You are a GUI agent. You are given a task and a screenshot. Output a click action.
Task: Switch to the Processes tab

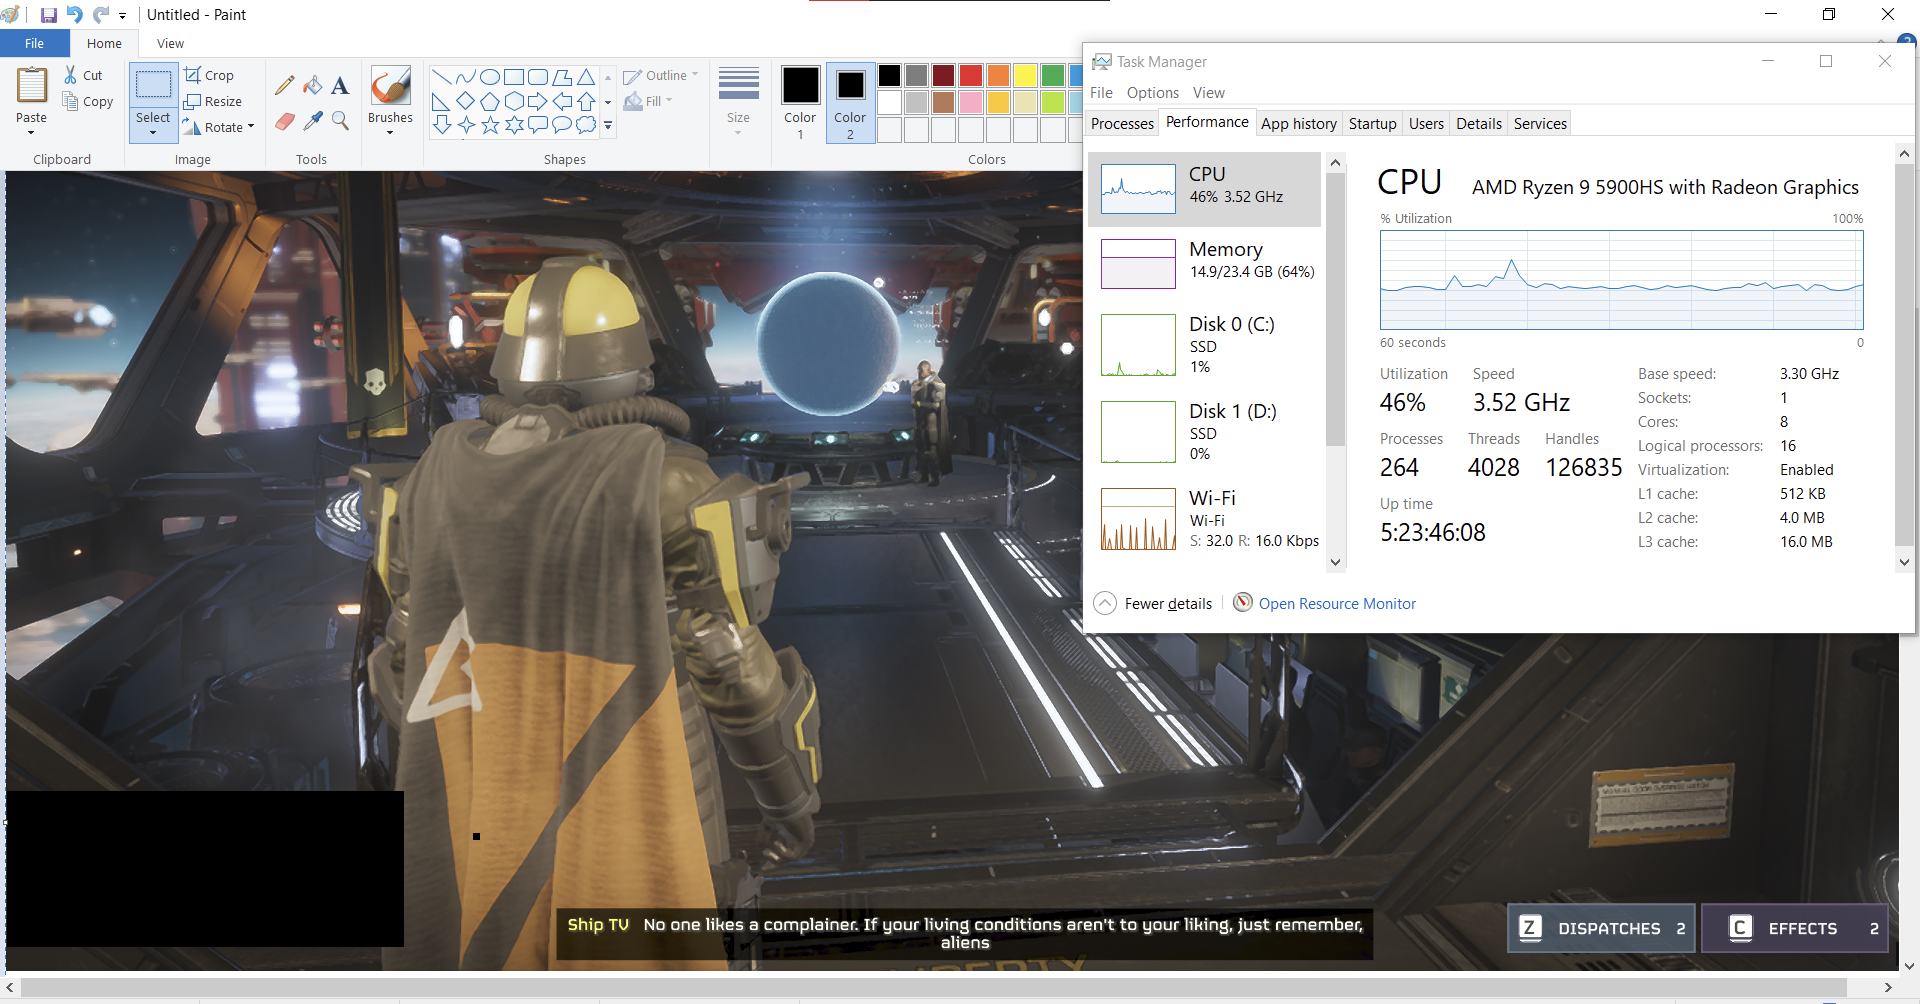tap(1122, 123)
